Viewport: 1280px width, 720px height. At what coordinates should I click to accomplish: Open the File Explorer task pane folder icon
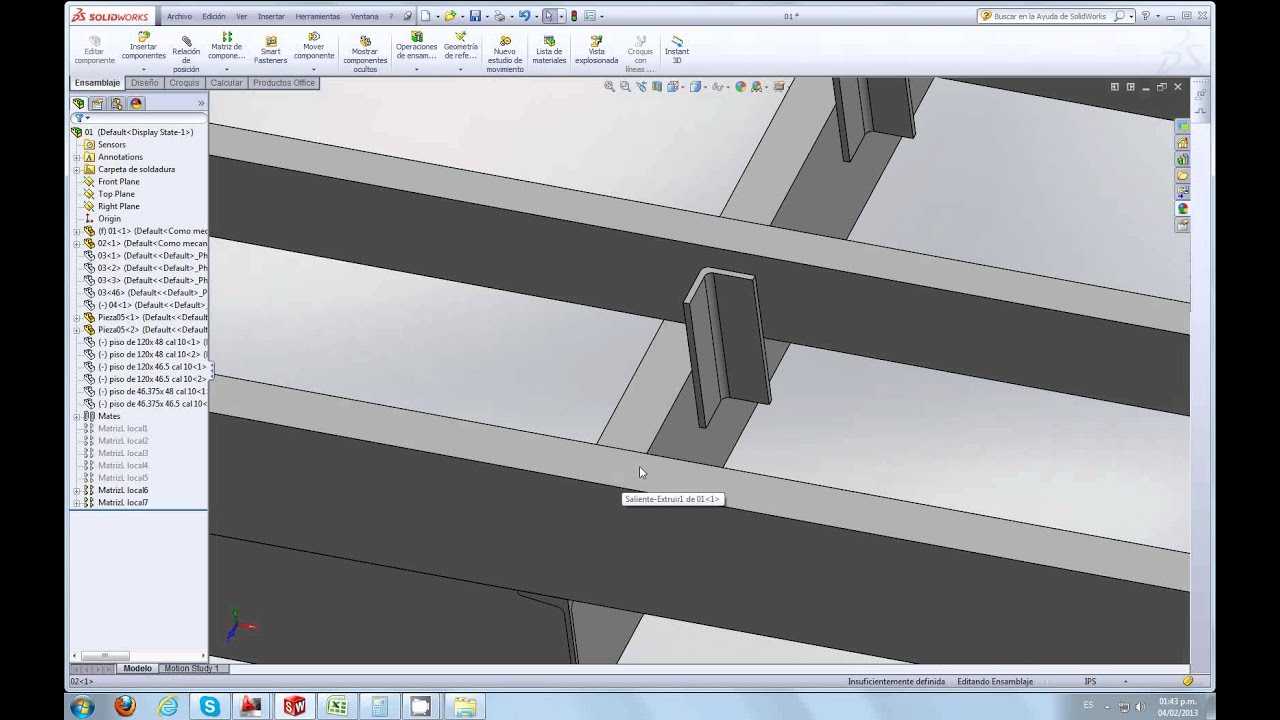(x=1183, y=175)
